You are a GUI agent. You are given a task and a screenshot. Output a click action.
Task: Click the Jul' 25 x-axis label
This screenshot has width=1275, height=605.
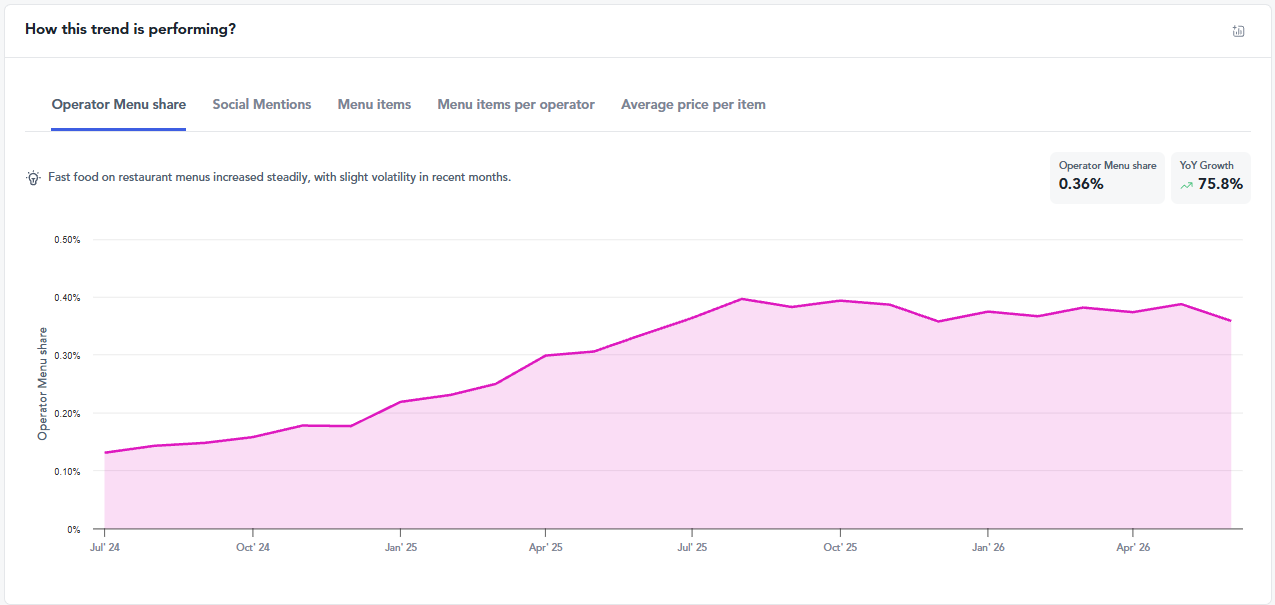click(692, 547)
